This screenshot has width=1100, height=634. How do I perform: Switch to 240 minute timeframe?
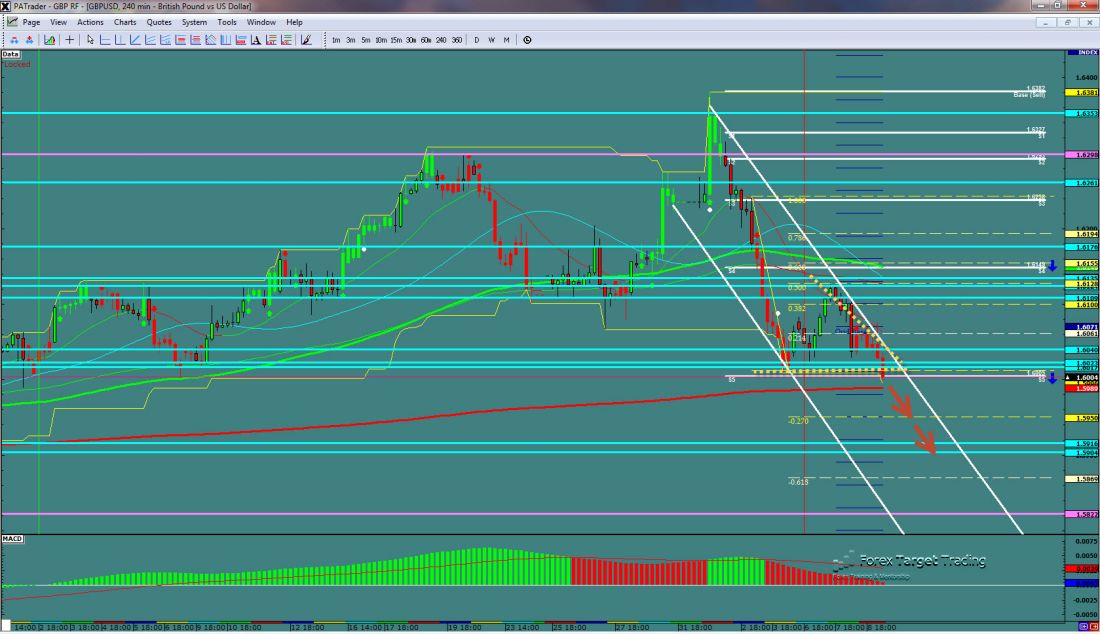coord(442,40)
